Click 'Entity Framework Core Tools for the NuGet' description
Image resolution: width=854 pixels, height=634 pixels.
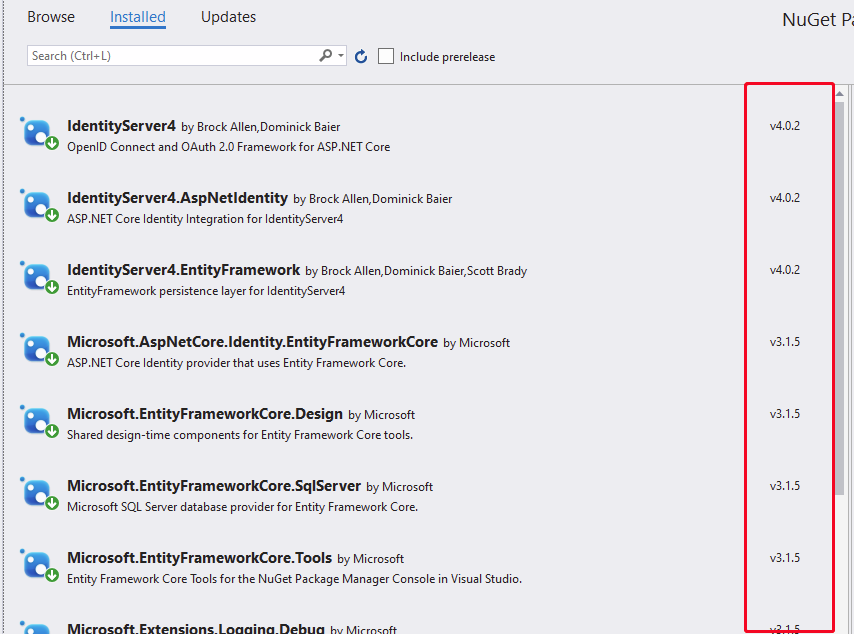pyautogui.click(x=294, y=579)
